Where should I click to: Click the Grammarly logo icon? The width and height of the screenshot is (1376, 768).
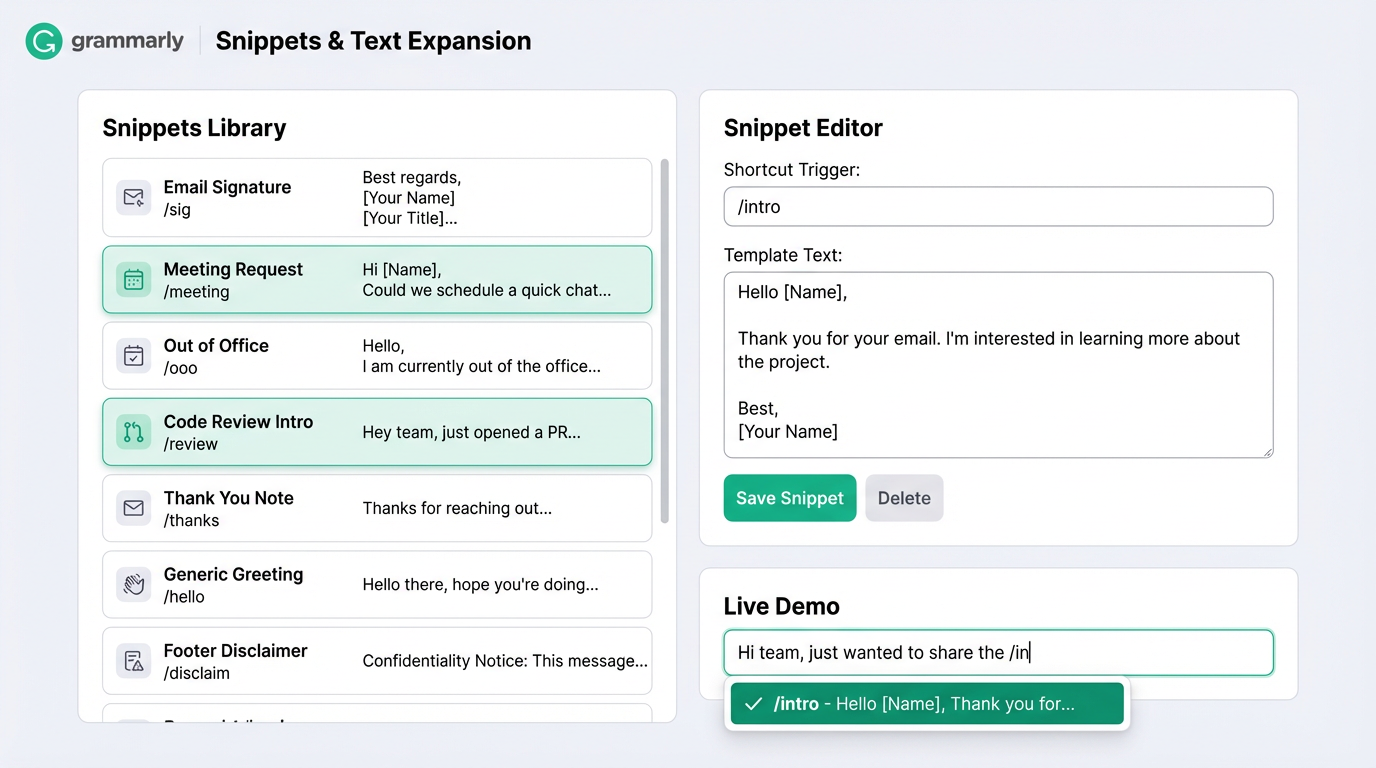[x=42, y=42]
